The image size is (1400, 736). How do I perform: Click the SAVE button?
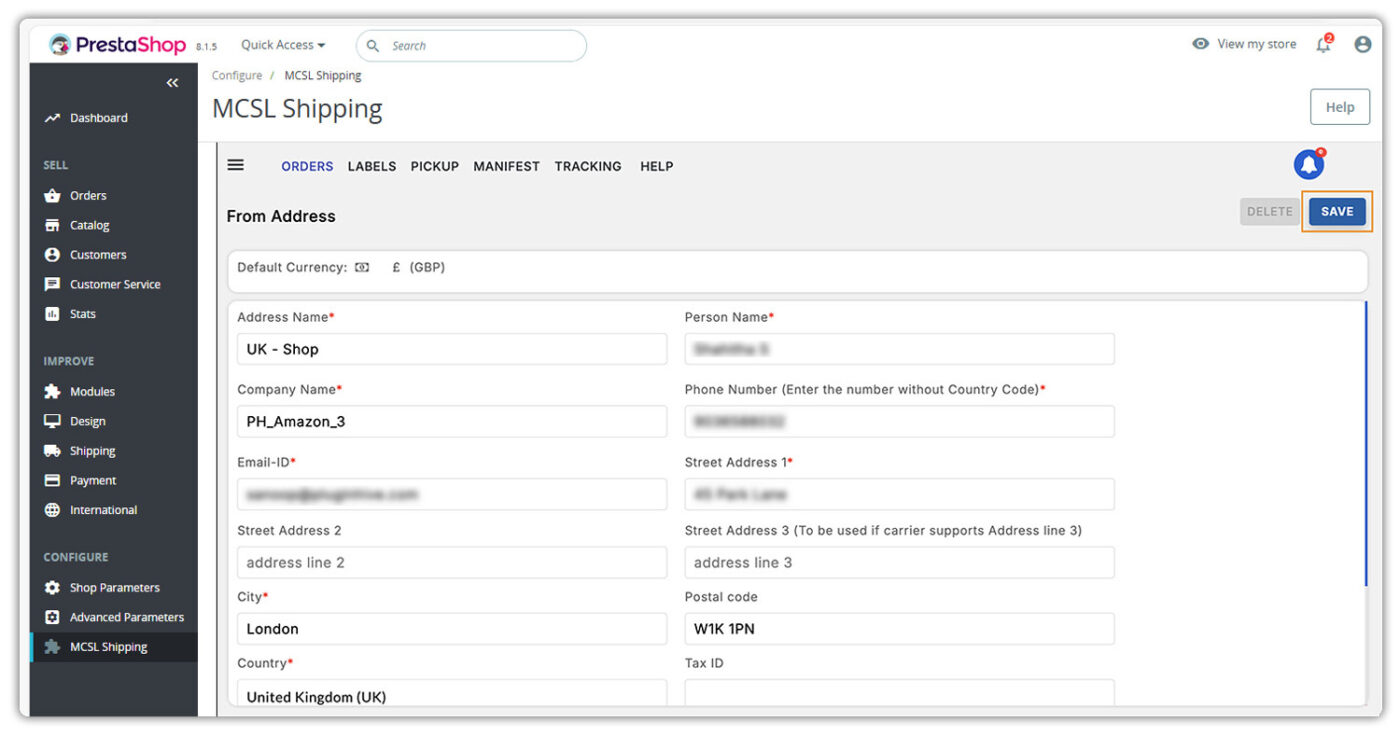point(1337,211)
